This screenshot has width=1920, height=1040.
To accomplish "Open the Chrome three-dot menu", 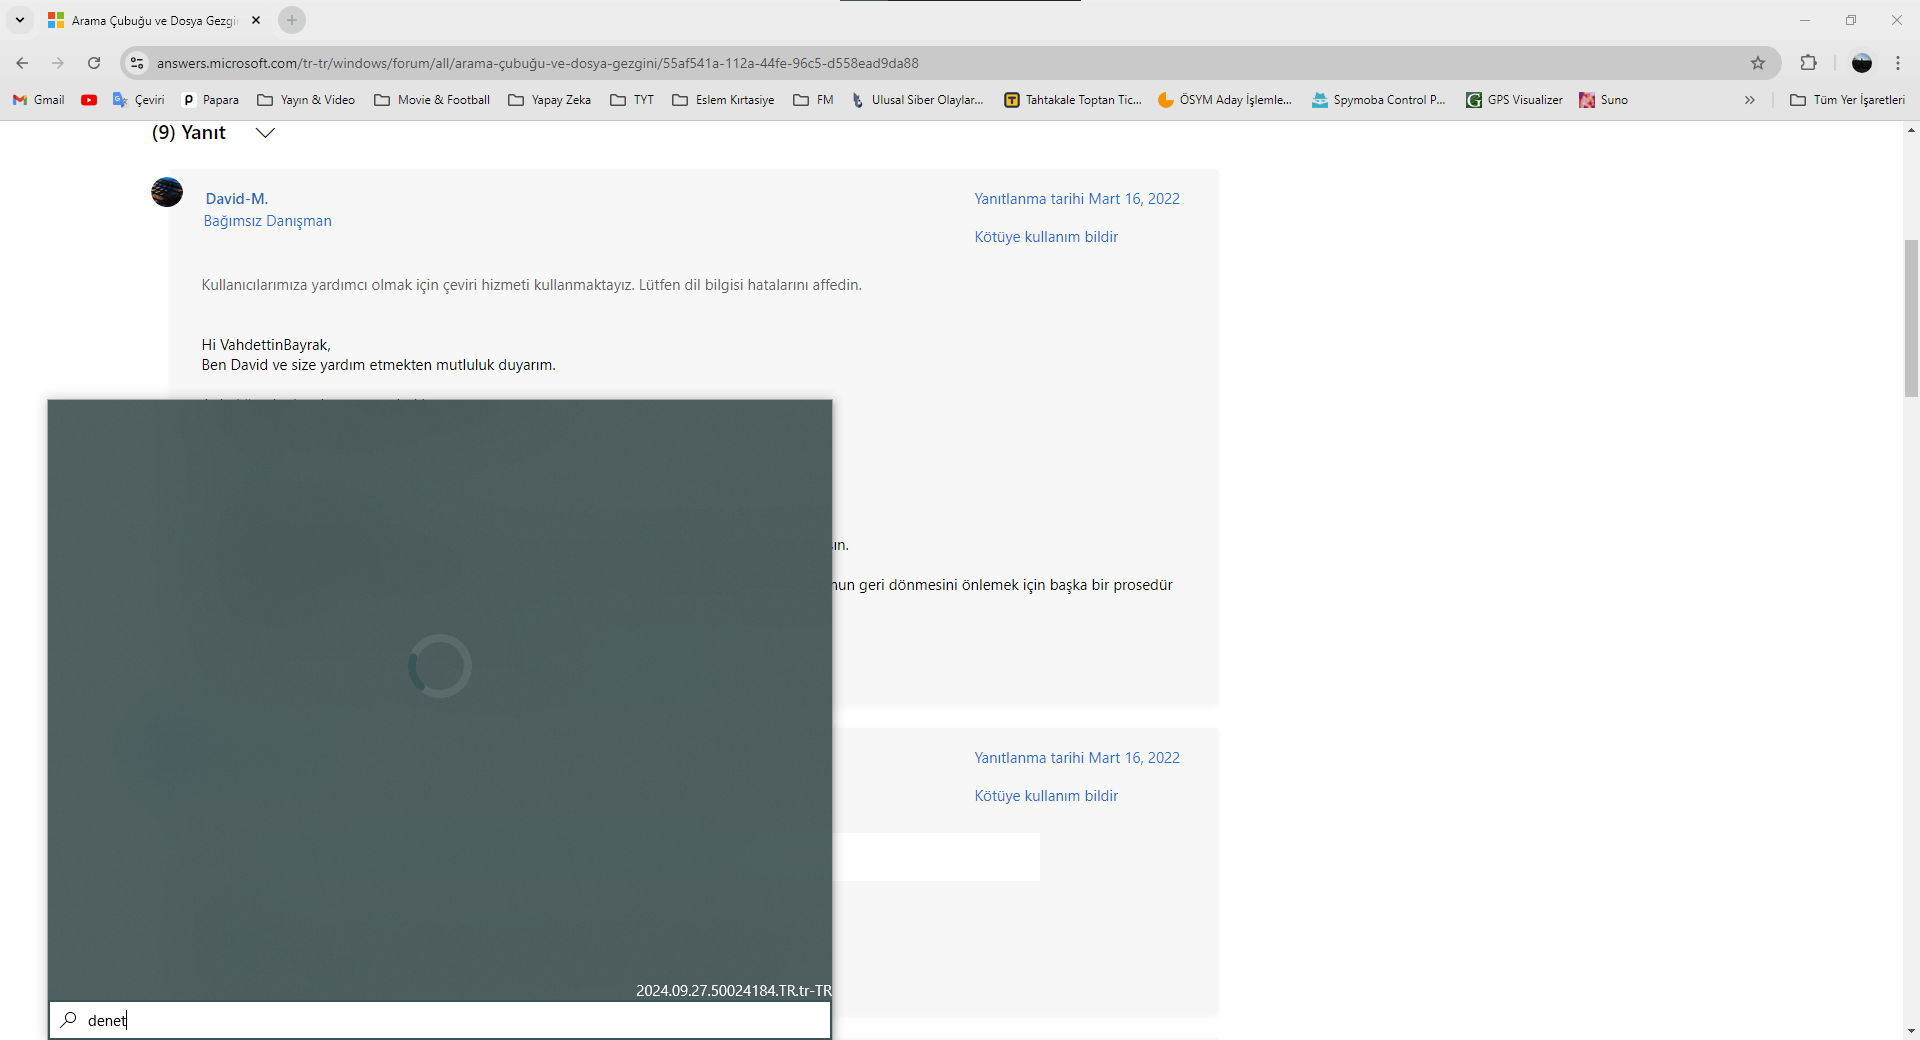I will click(x=1898, y=63).
